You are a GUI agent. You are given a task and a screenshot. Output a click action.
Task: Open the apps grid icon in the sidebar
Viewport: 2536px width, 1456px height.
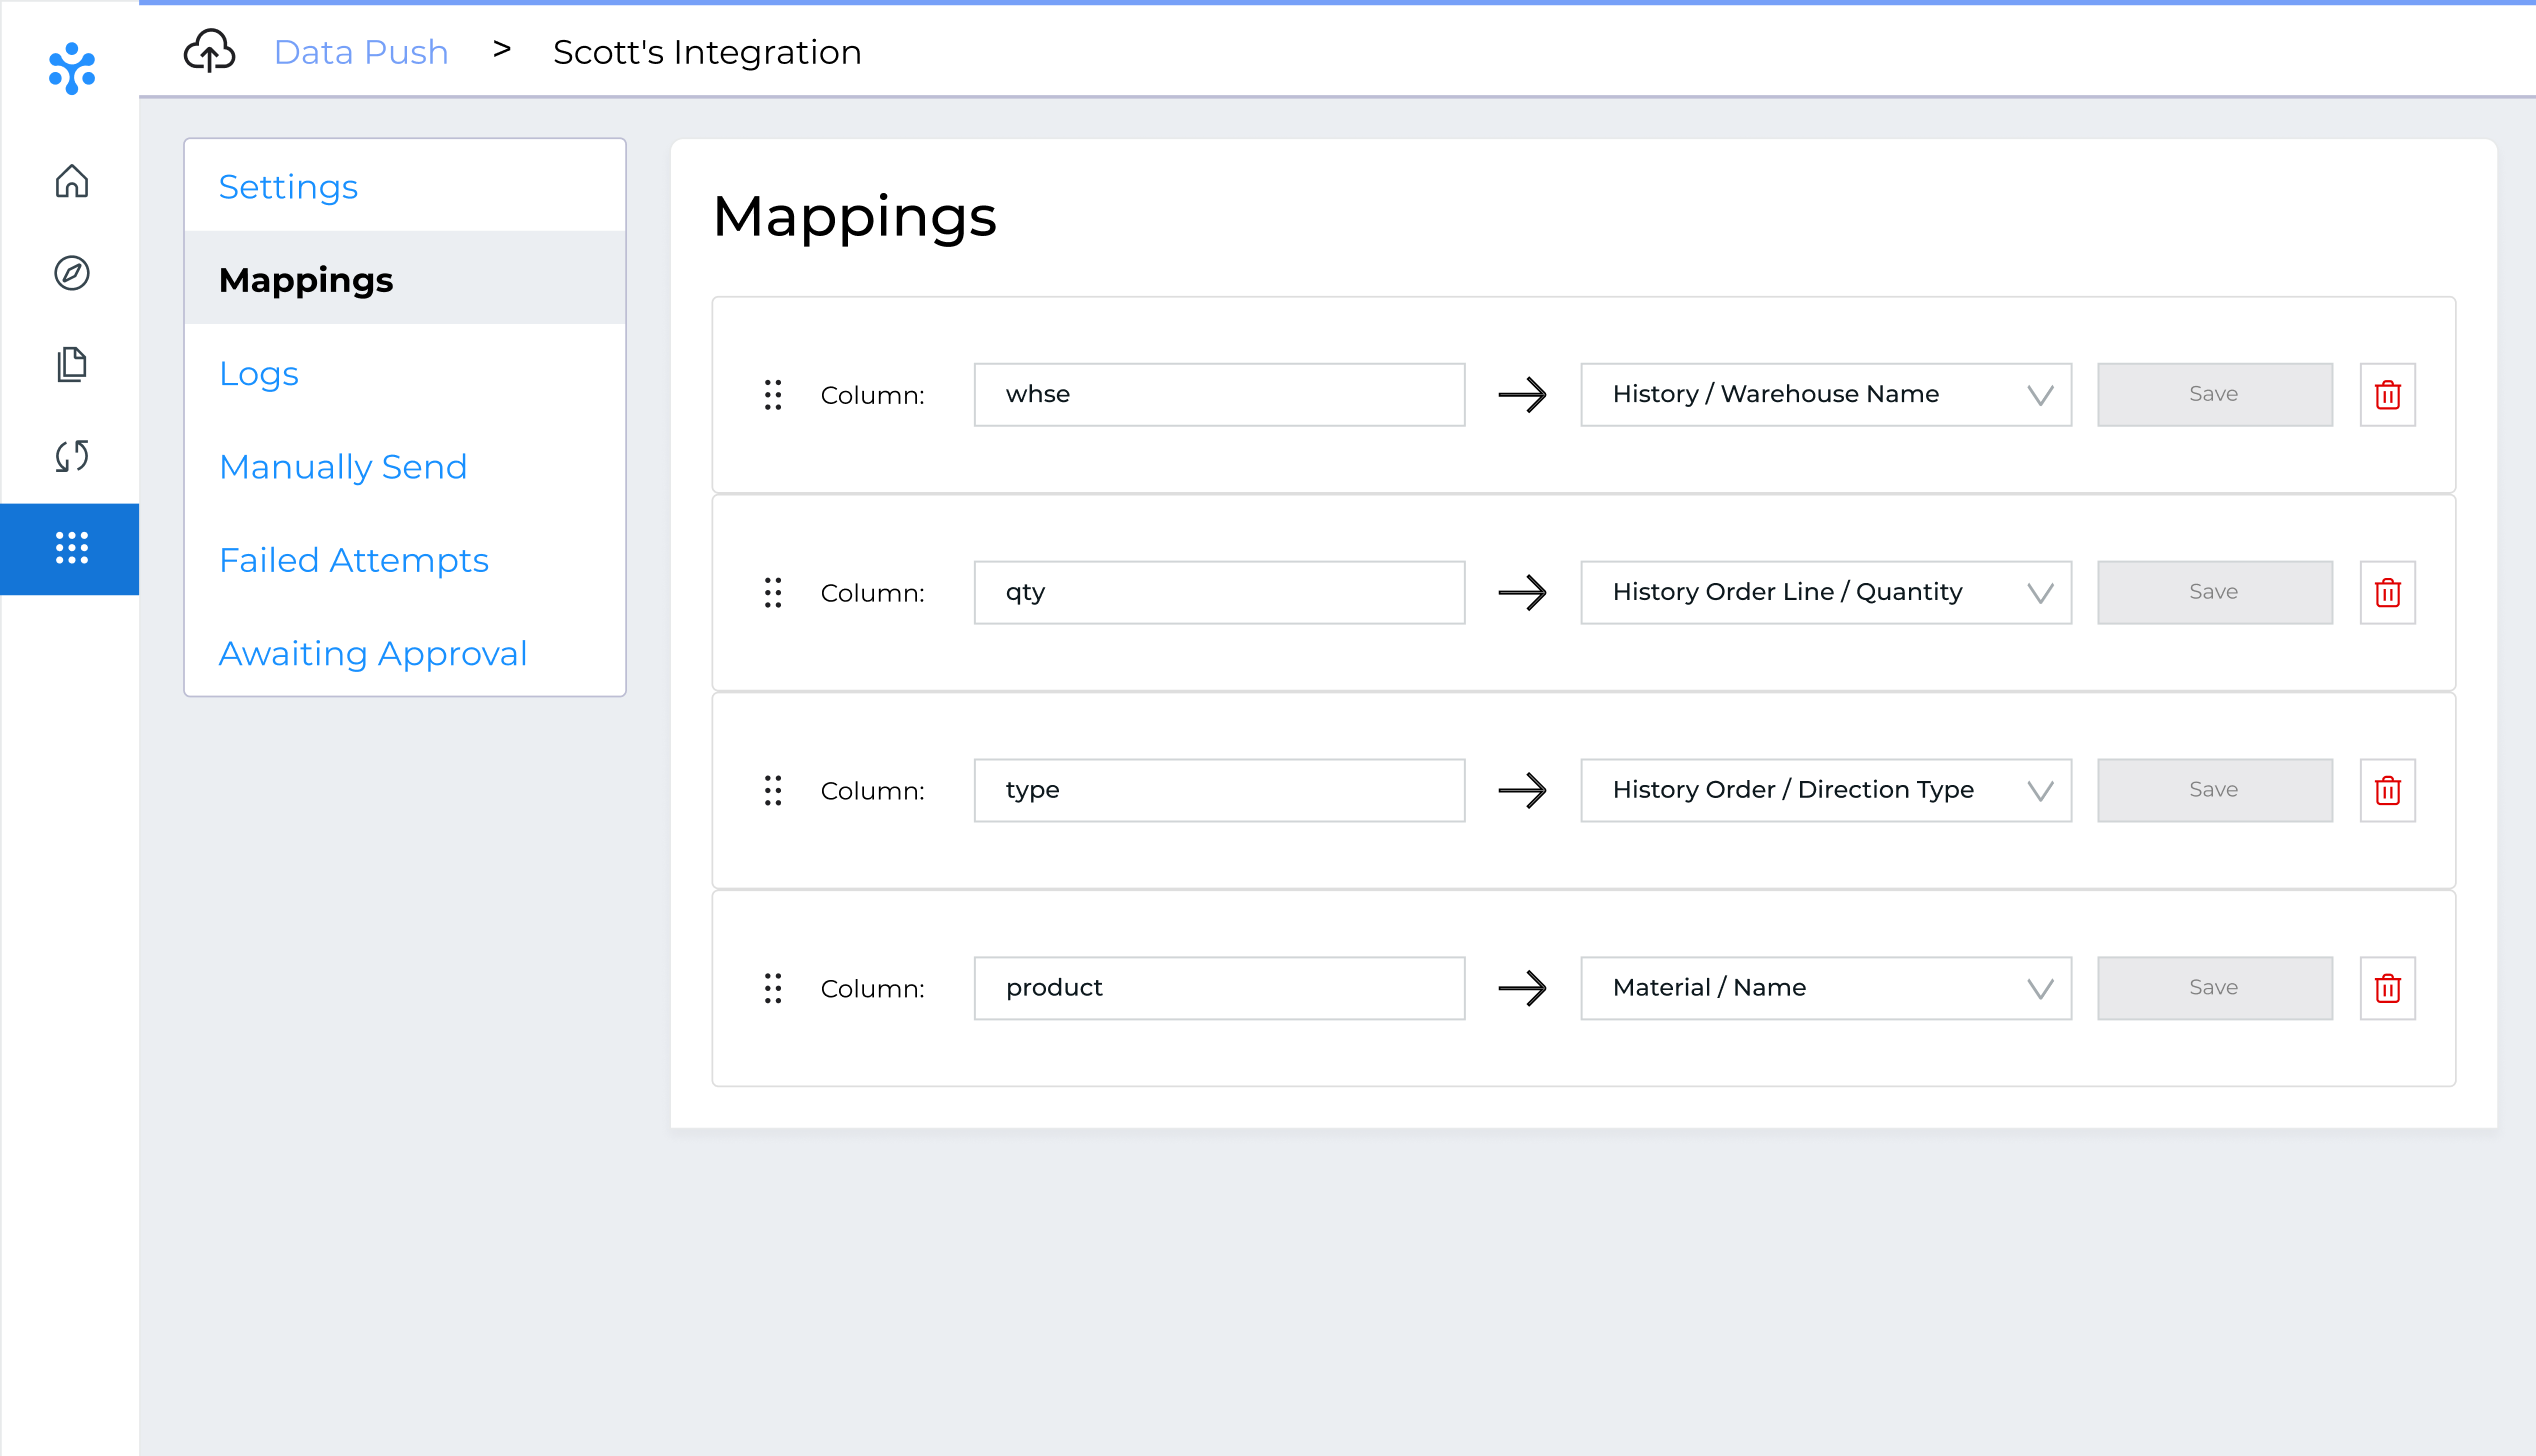(71, 549)
